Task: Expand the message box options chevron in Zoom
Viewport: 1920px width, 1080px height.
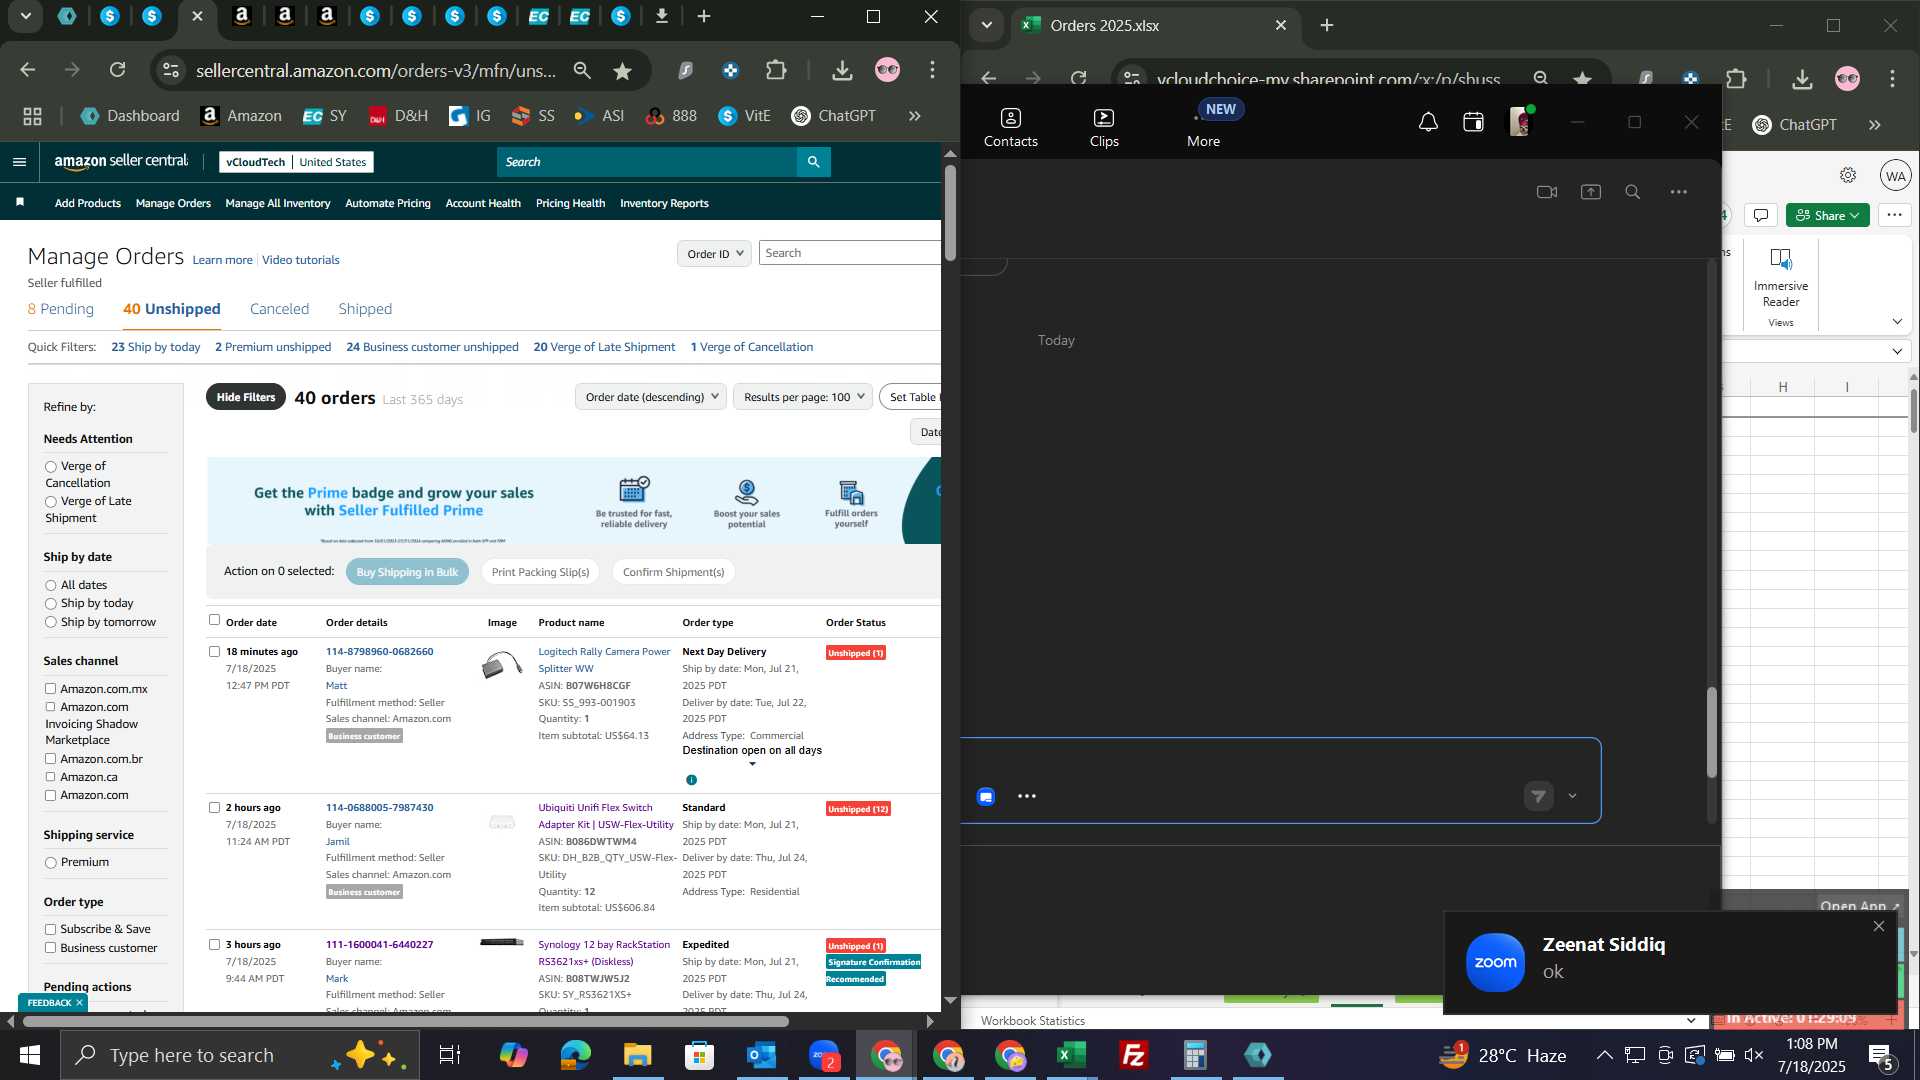Action: [x=1572, y=797]
